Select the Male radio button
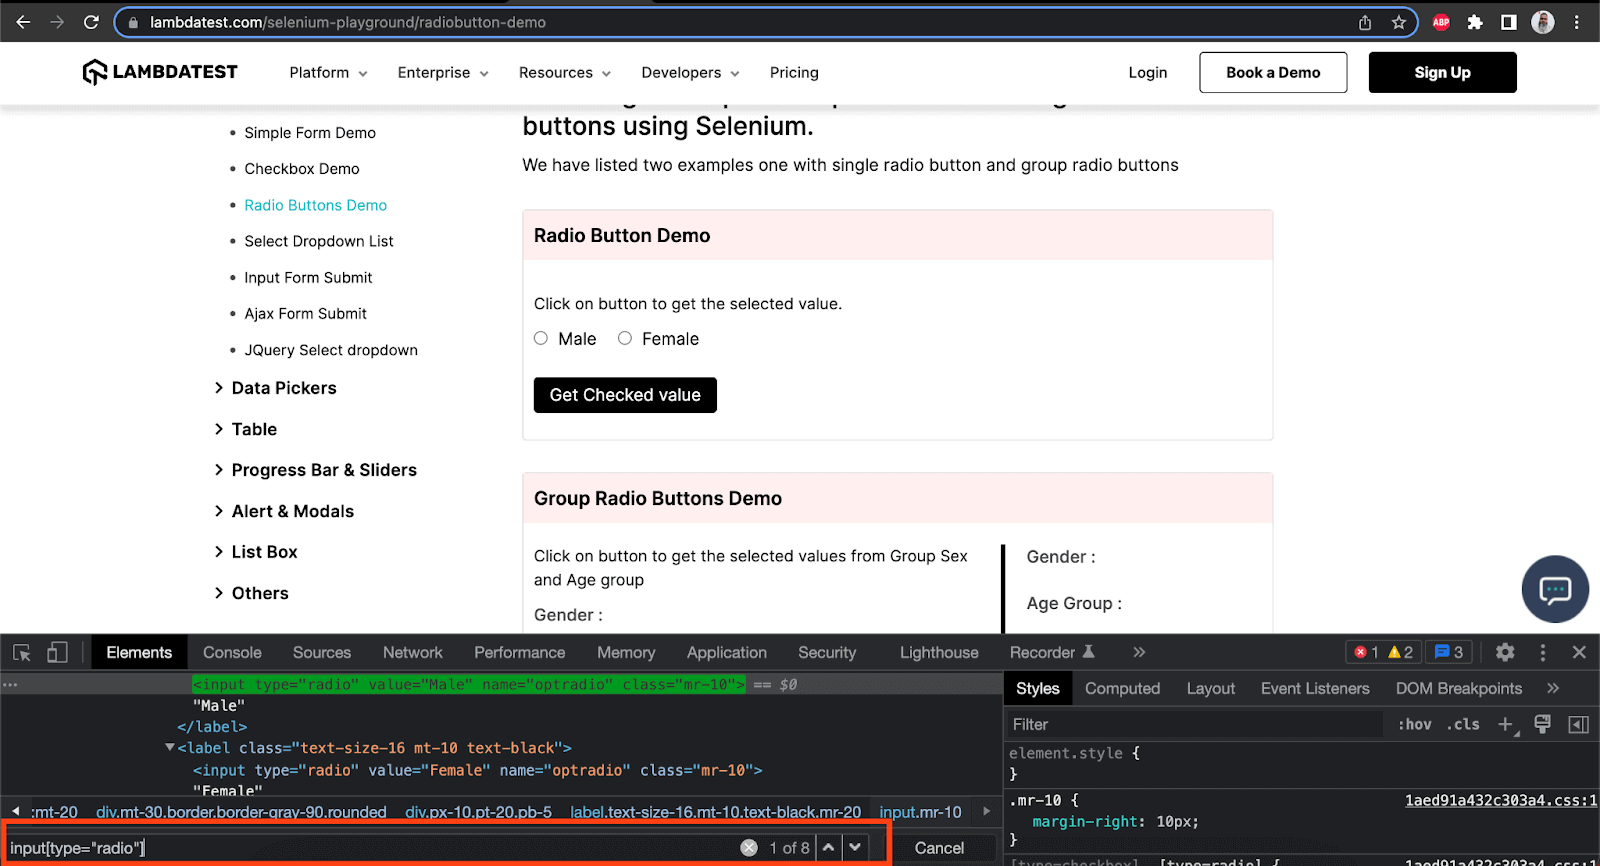 tap(541, 338)
